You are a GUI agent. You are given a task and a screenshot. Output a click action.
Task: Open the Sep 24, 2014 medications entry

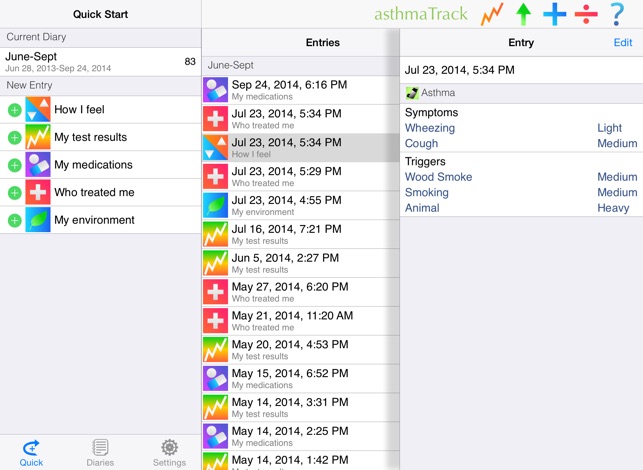point(300,90)
